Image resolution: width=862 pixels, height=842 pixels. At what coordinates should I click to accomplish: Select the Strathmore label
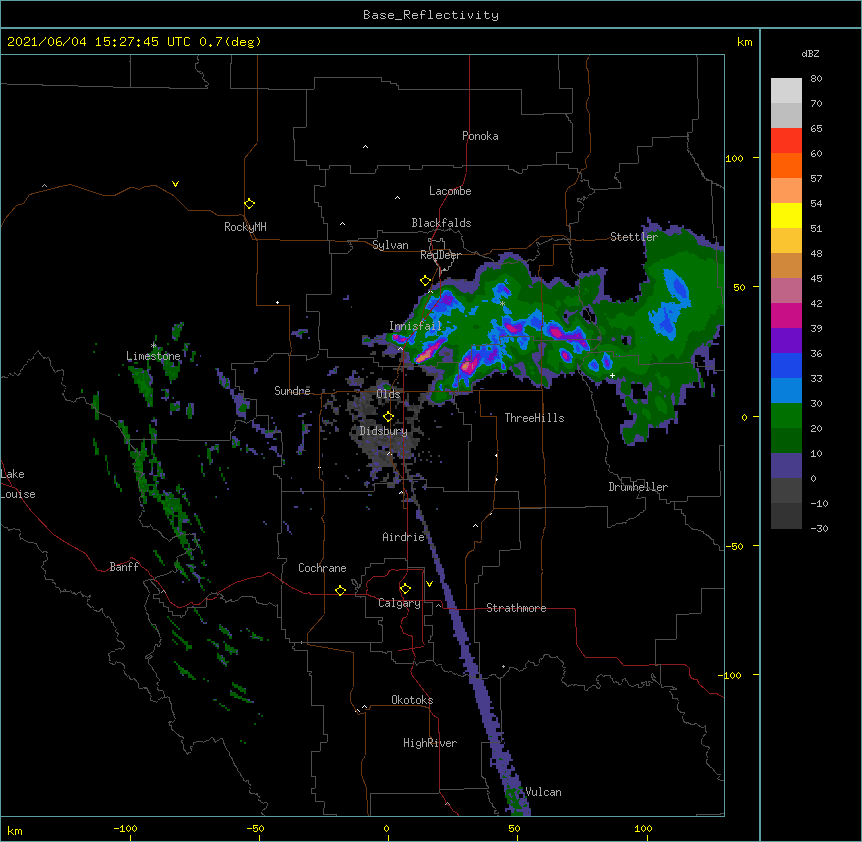click(x=516, y=608)
